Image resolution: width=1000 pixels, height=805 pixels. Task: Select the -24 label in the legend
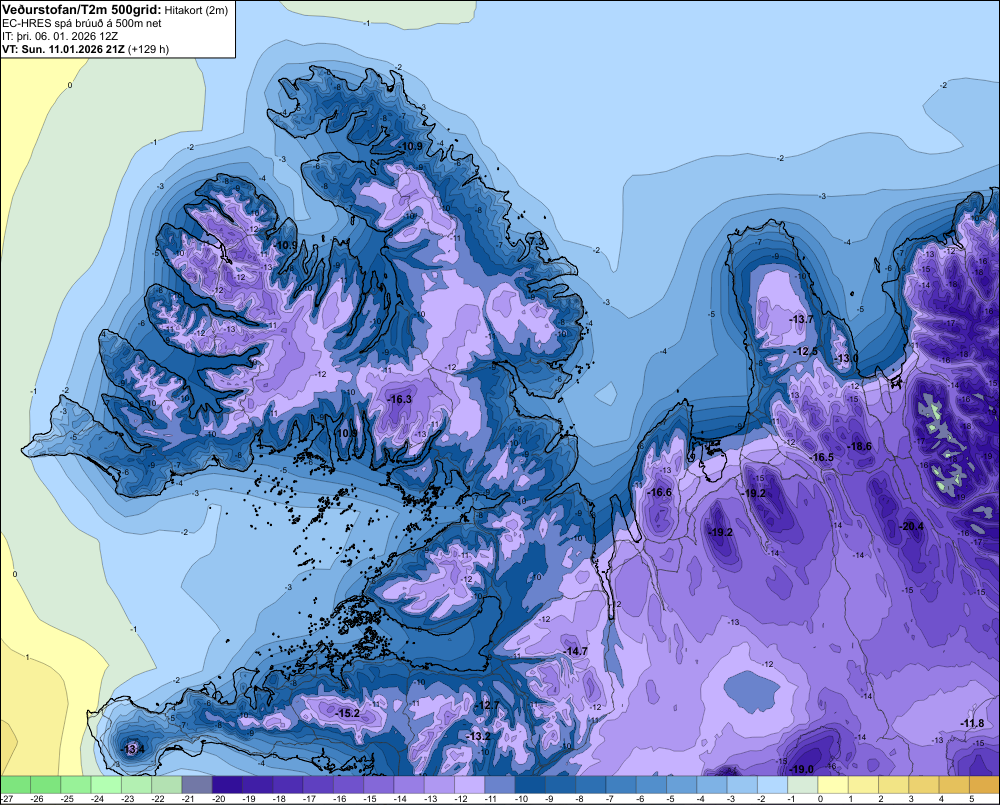pyautogui.click(x=98, y=799)
